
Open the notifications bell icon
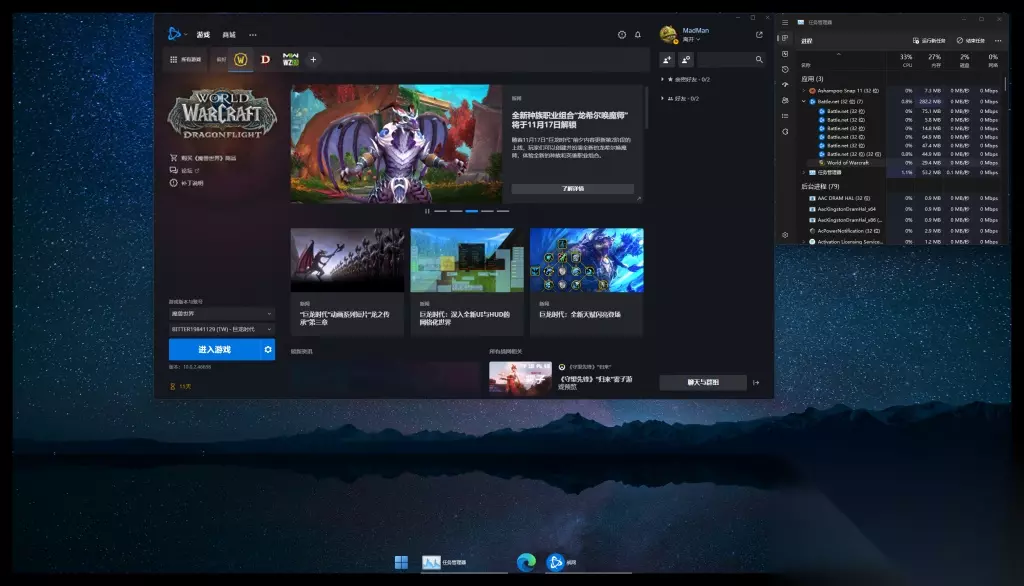tap(638, 35)
